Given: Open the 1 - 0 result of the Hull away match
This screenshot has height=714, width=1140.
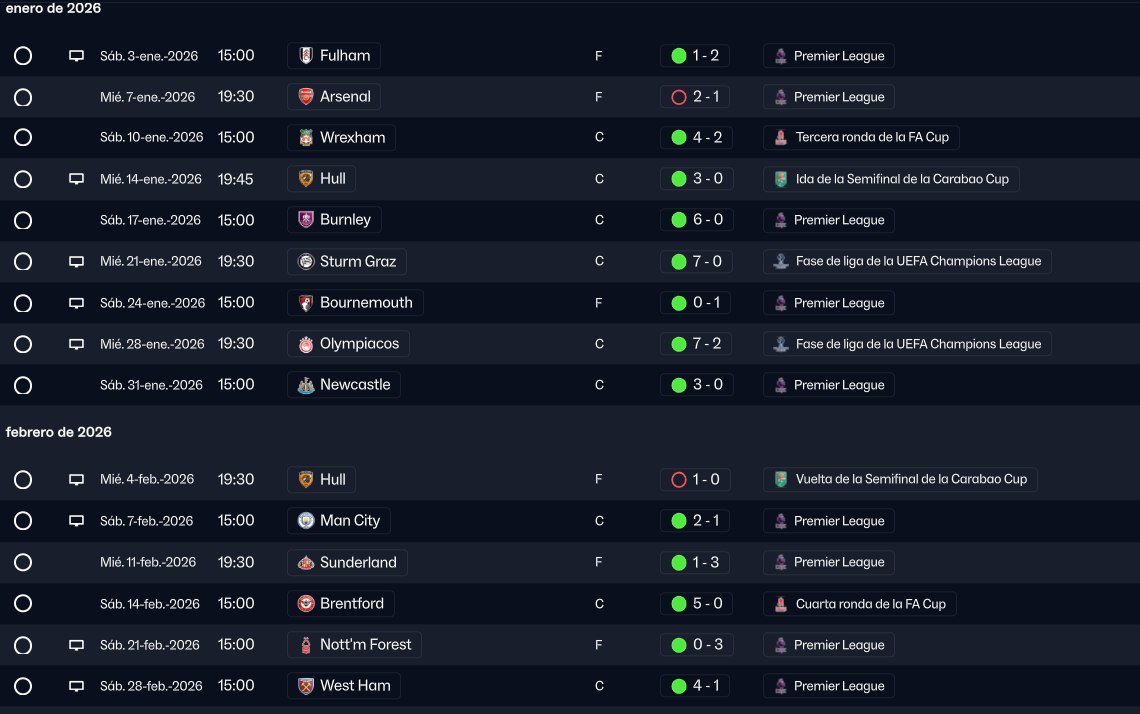Looking at the screenshot, I should click(x=695, y=479).
